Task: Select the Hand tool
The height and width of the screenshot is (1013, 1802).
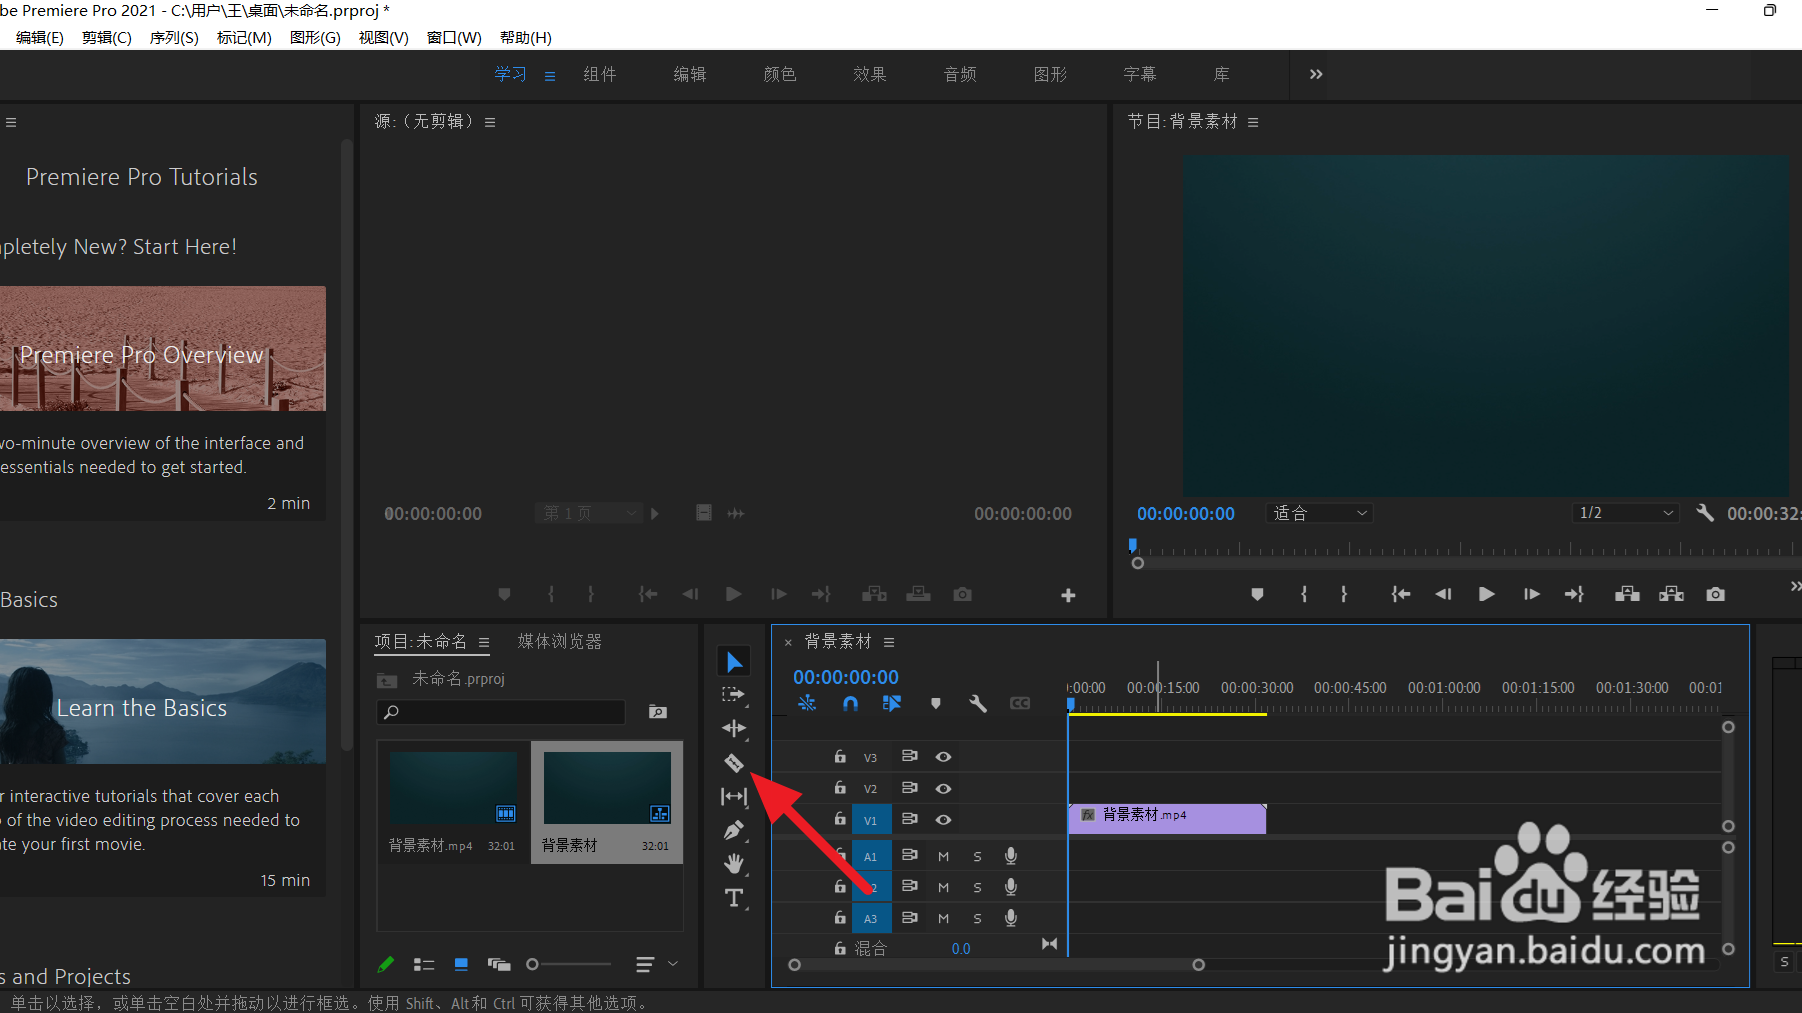Action: (734, 863)
